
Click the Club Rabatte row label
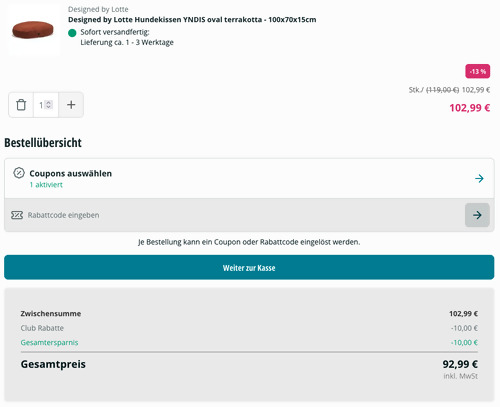tap(42, 328)
